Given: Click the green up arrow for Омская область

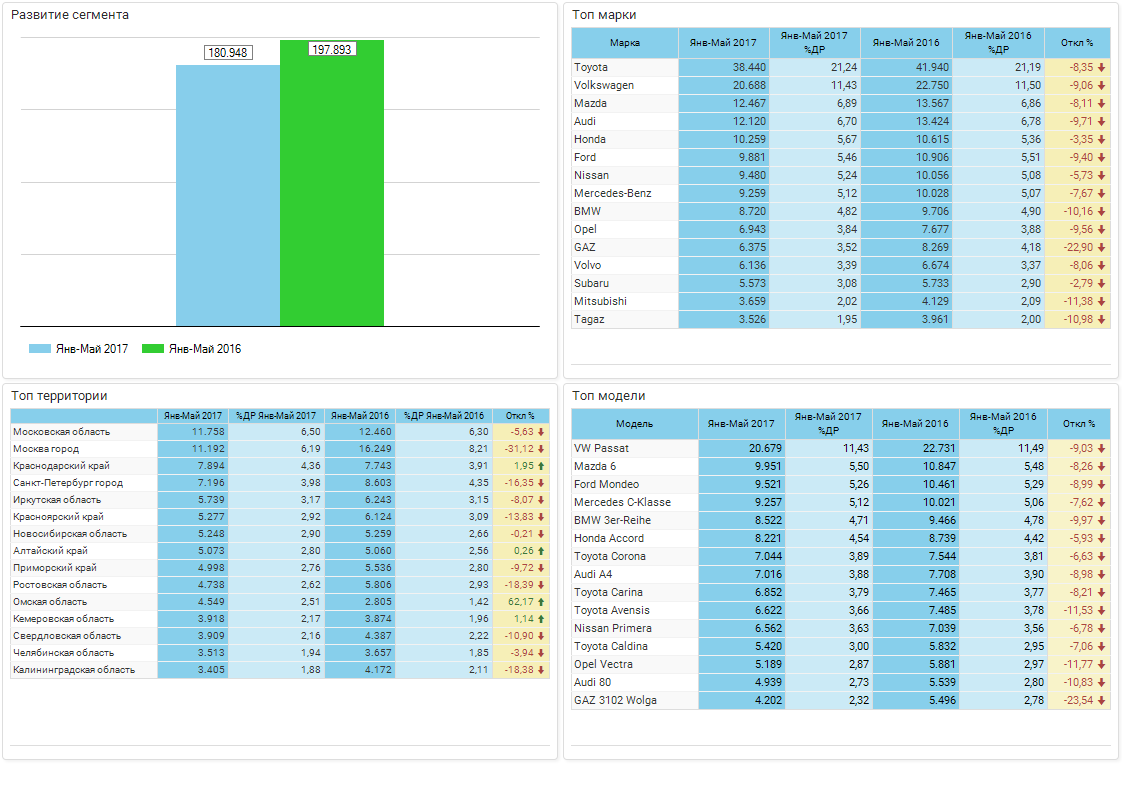Looking at the screenshot, I should click(541, 602).
